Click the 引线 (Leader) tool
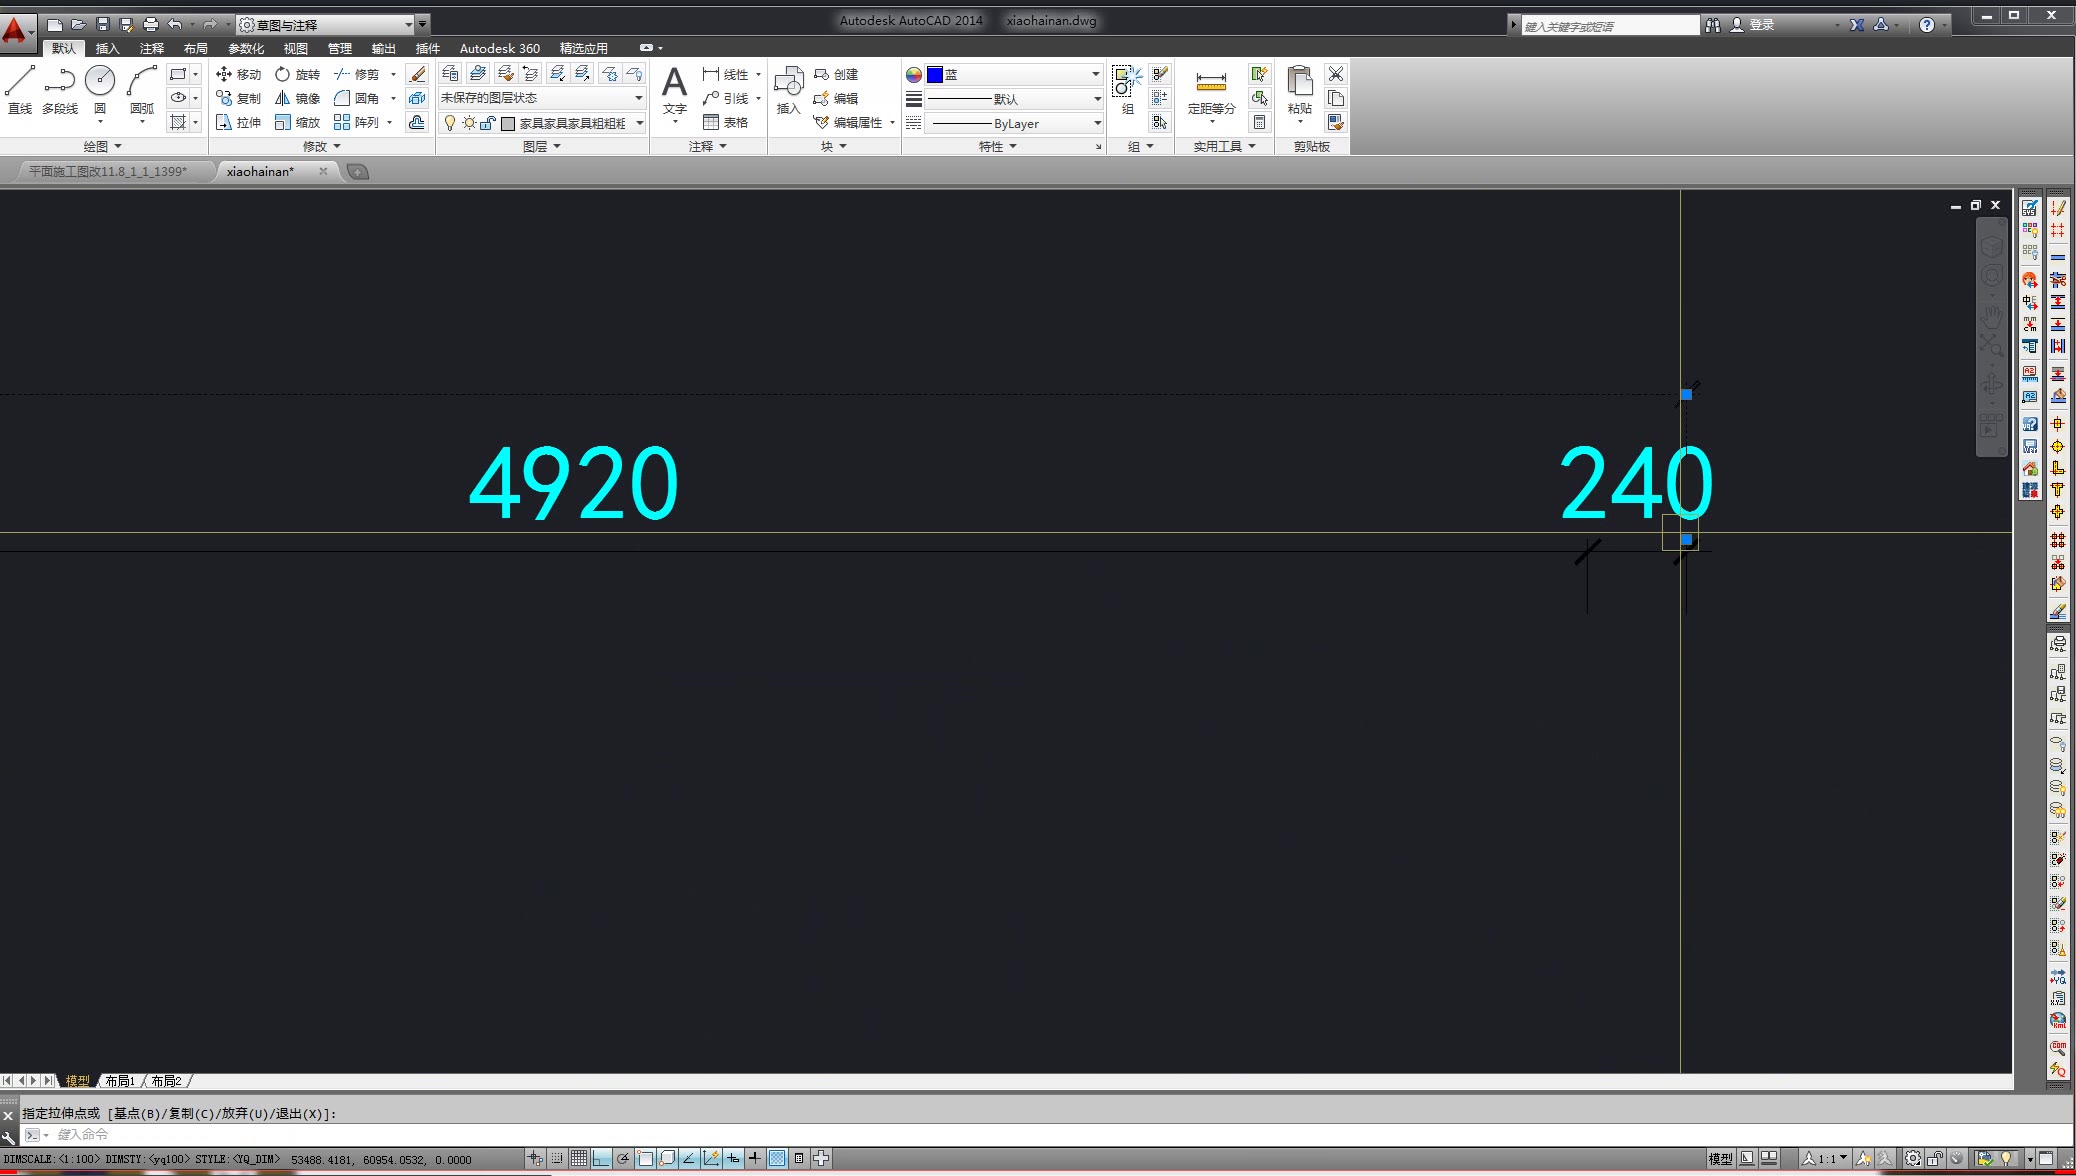The height and width of the screenshot is (1176, 2076). [725, 98]
